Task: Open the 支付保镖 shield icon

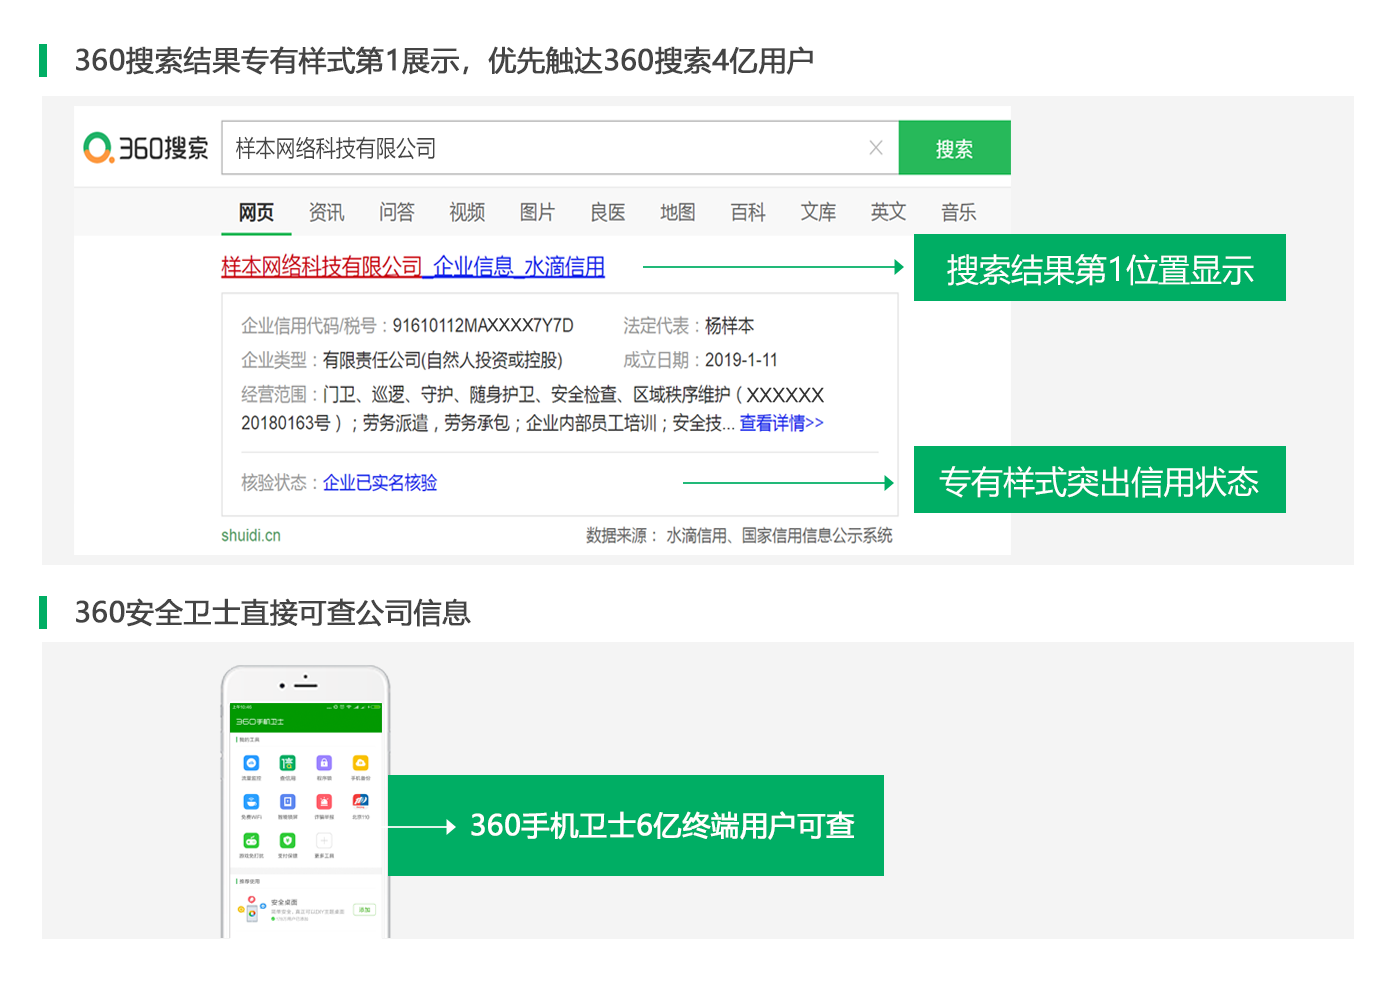Action: pyautogui.click(x=287, y=841)
